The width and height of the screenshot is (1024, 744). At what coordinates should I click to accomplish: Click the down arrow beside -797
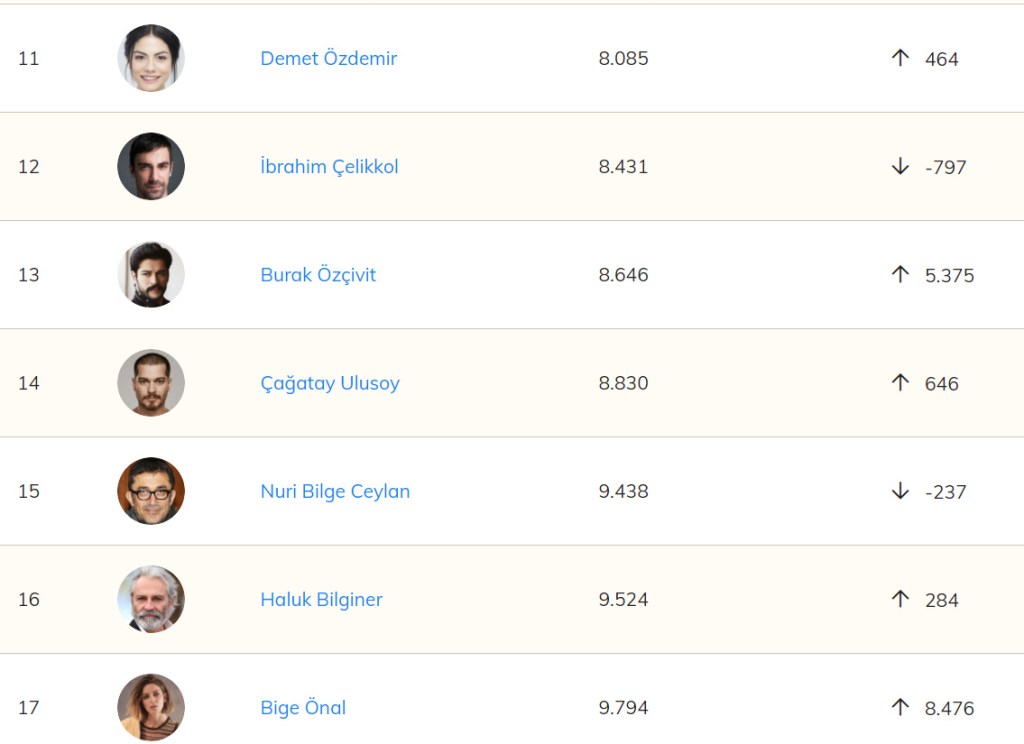point(900,166)
